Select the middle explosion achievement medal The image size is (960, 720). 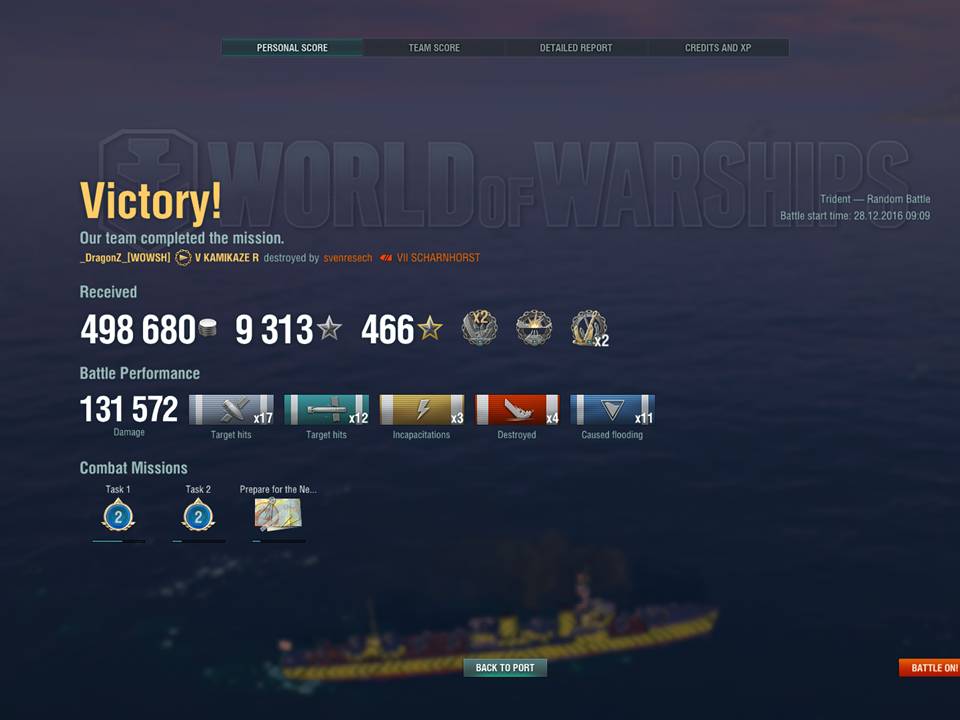tap(534, 328)
